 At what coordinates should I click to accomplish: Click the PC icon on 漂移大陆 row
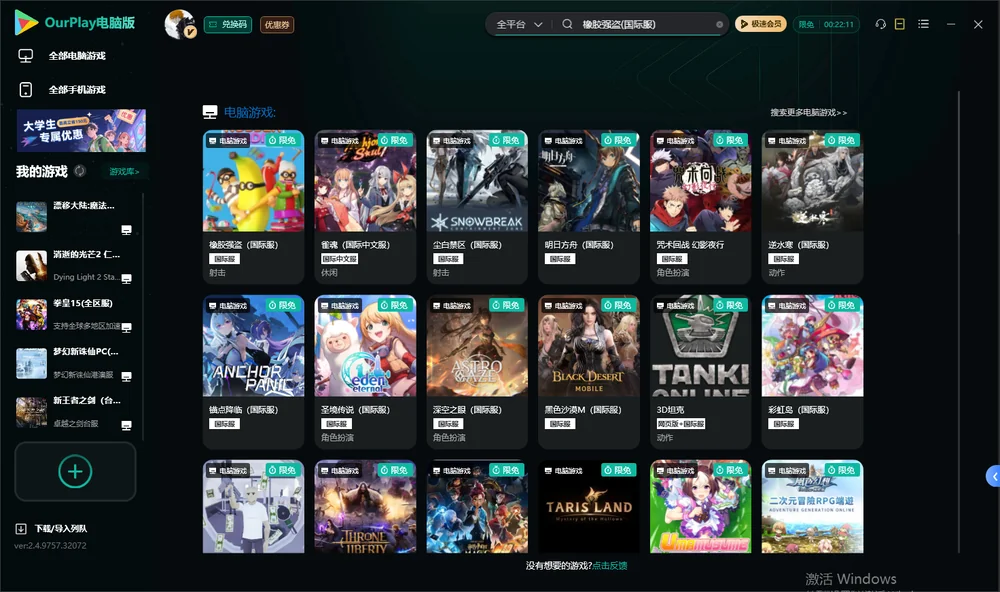(126, 230)
